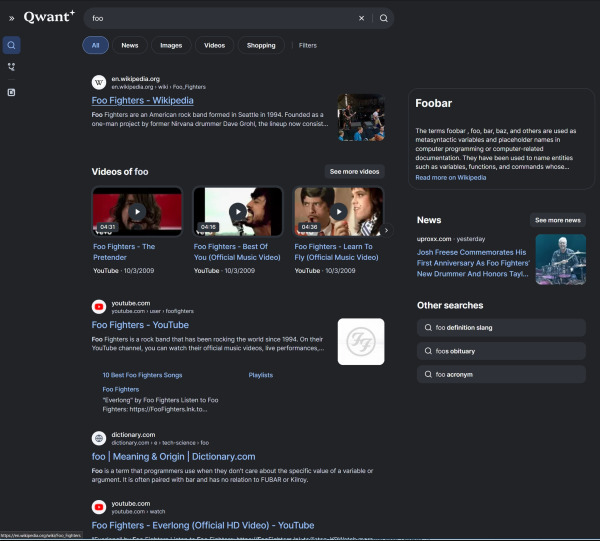600x541 pixels.
Task: Switch to the Shopping tab
Action: [x=261, y=45]
